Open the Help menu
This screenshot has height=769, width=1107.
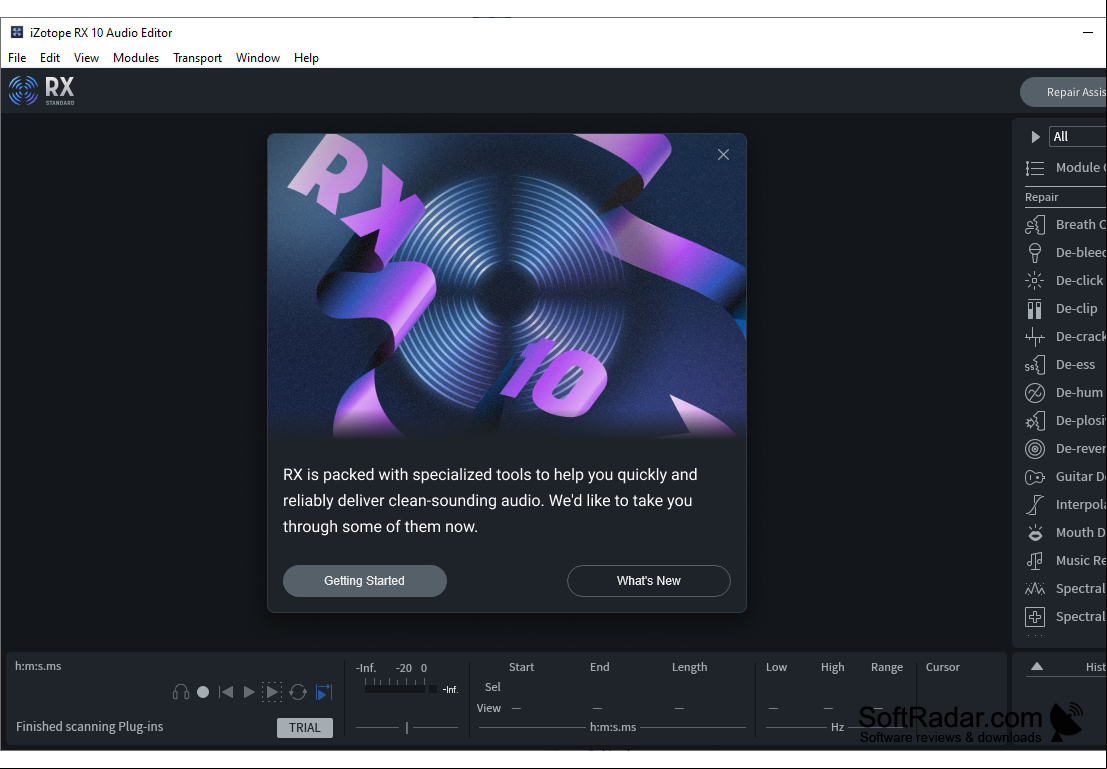(x=306, y=58)
